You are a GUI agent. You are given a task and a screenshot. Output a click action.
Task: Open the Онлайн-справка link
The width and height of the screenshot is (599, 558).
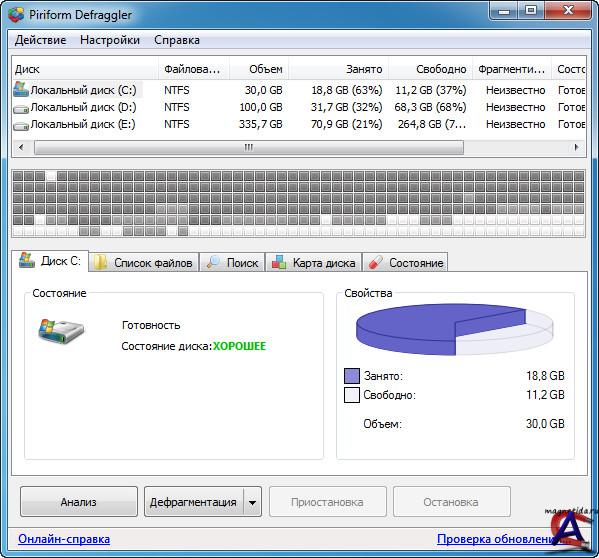[x=64, y=539]
